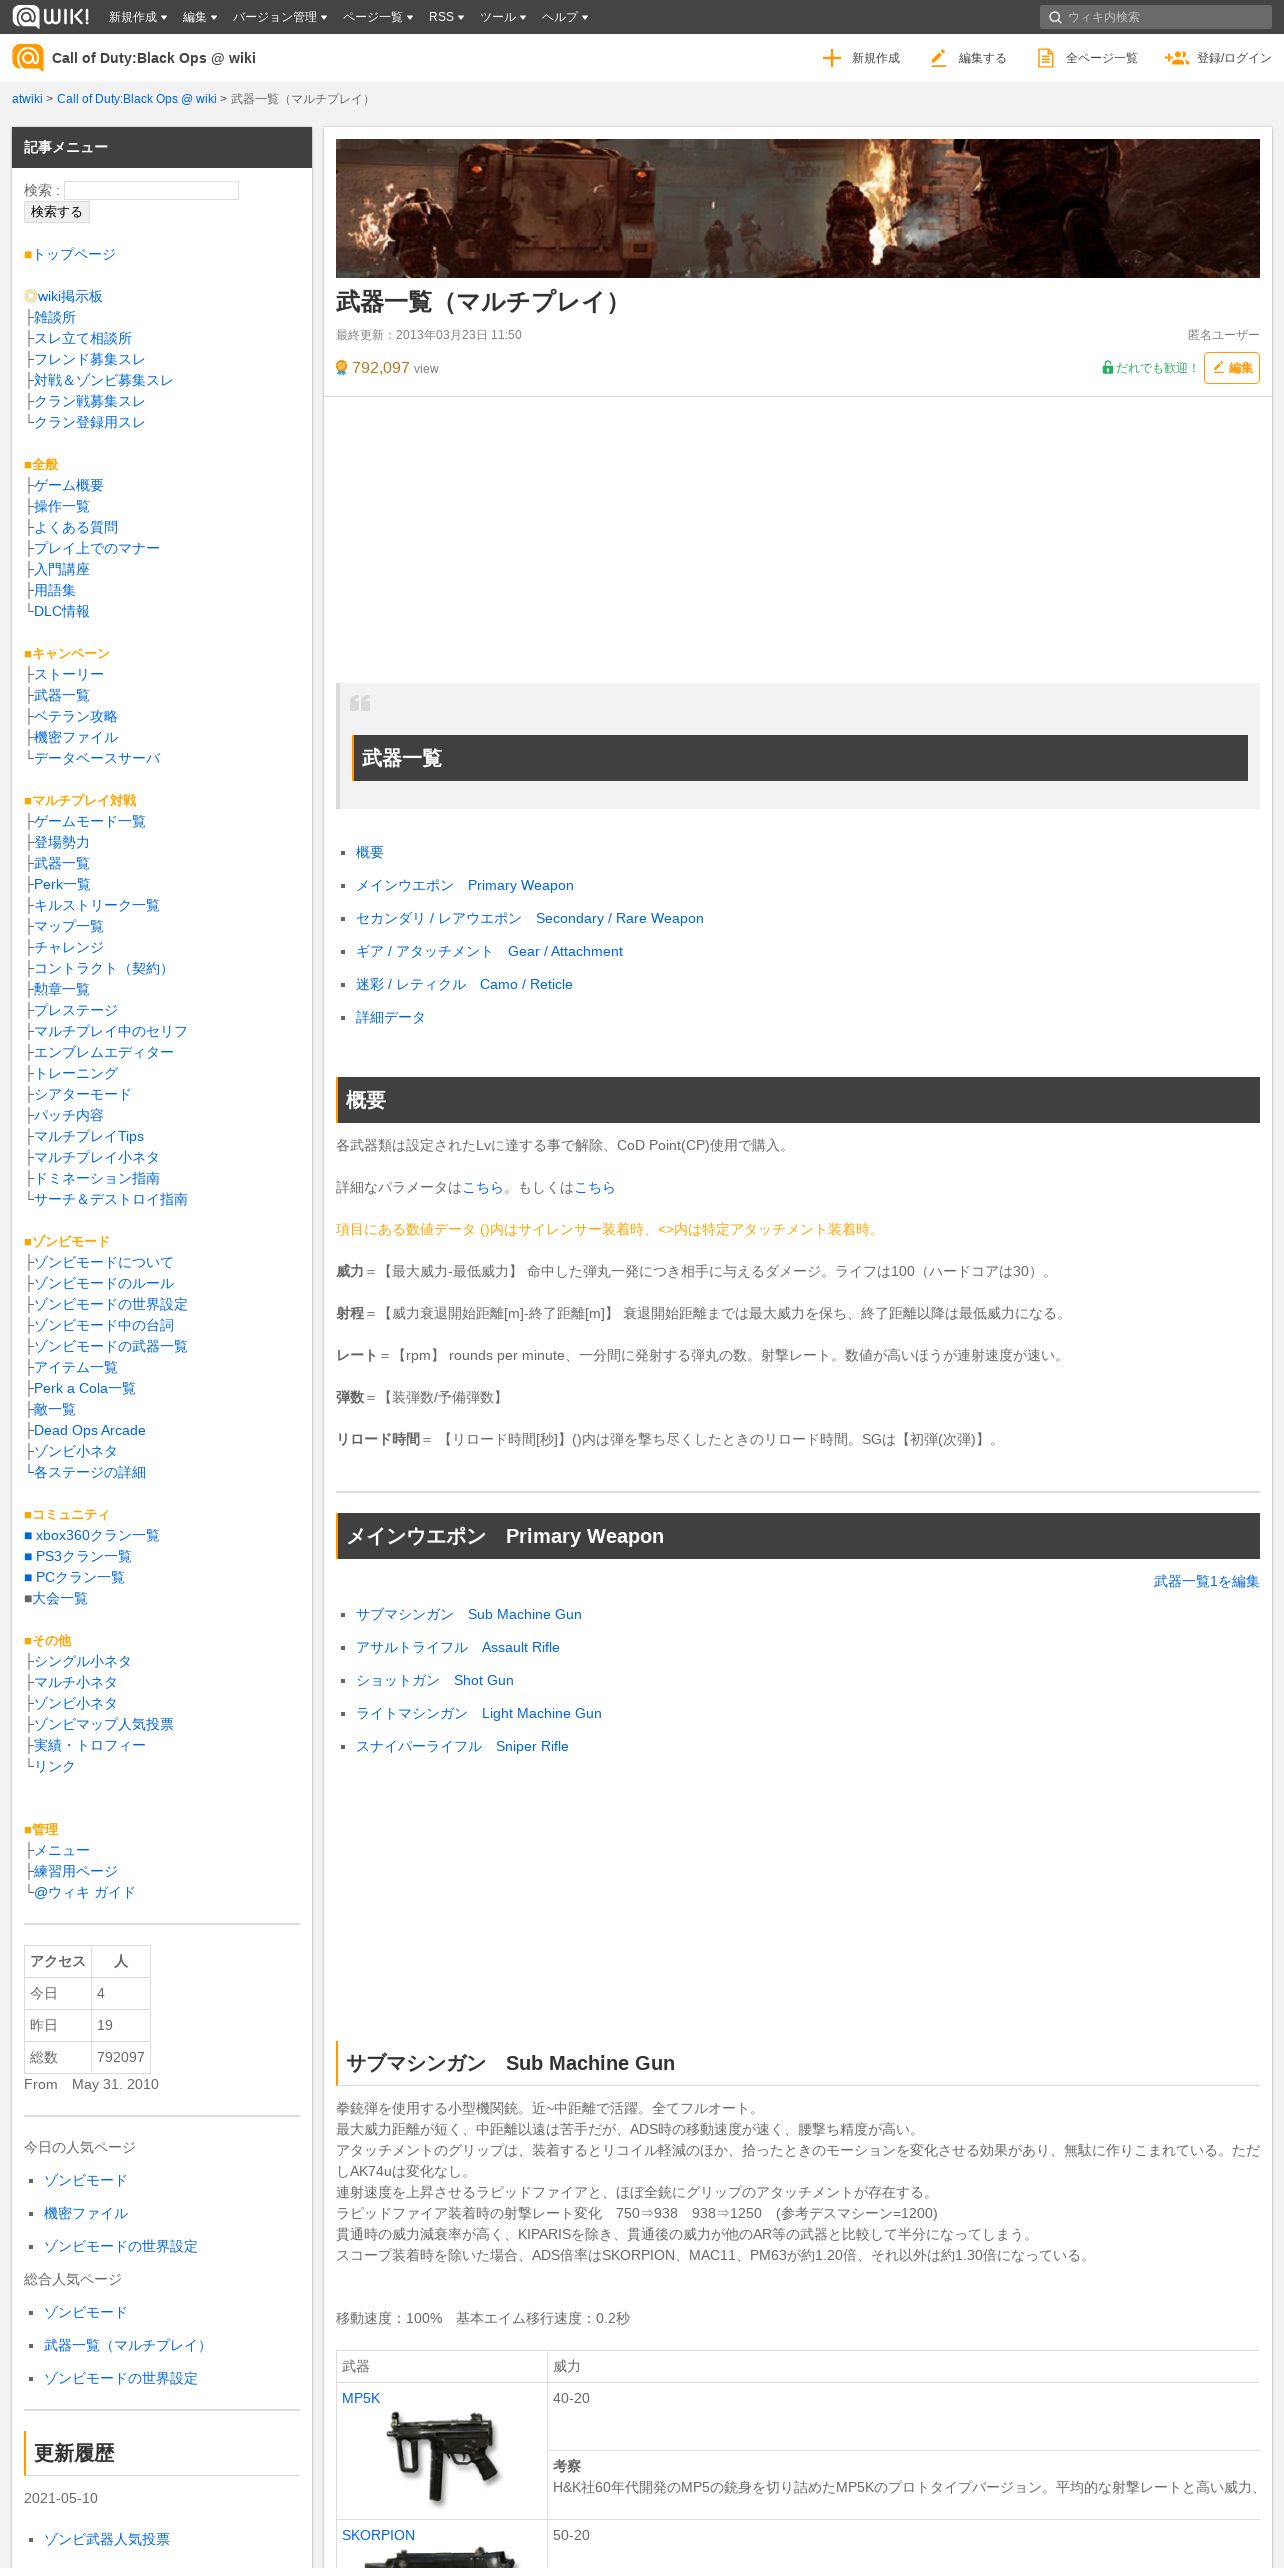The height and width of the screenshot is (2568, 1284).
Task: Click the @WIKI logo in top bar
Action: [x=51, y=16]
